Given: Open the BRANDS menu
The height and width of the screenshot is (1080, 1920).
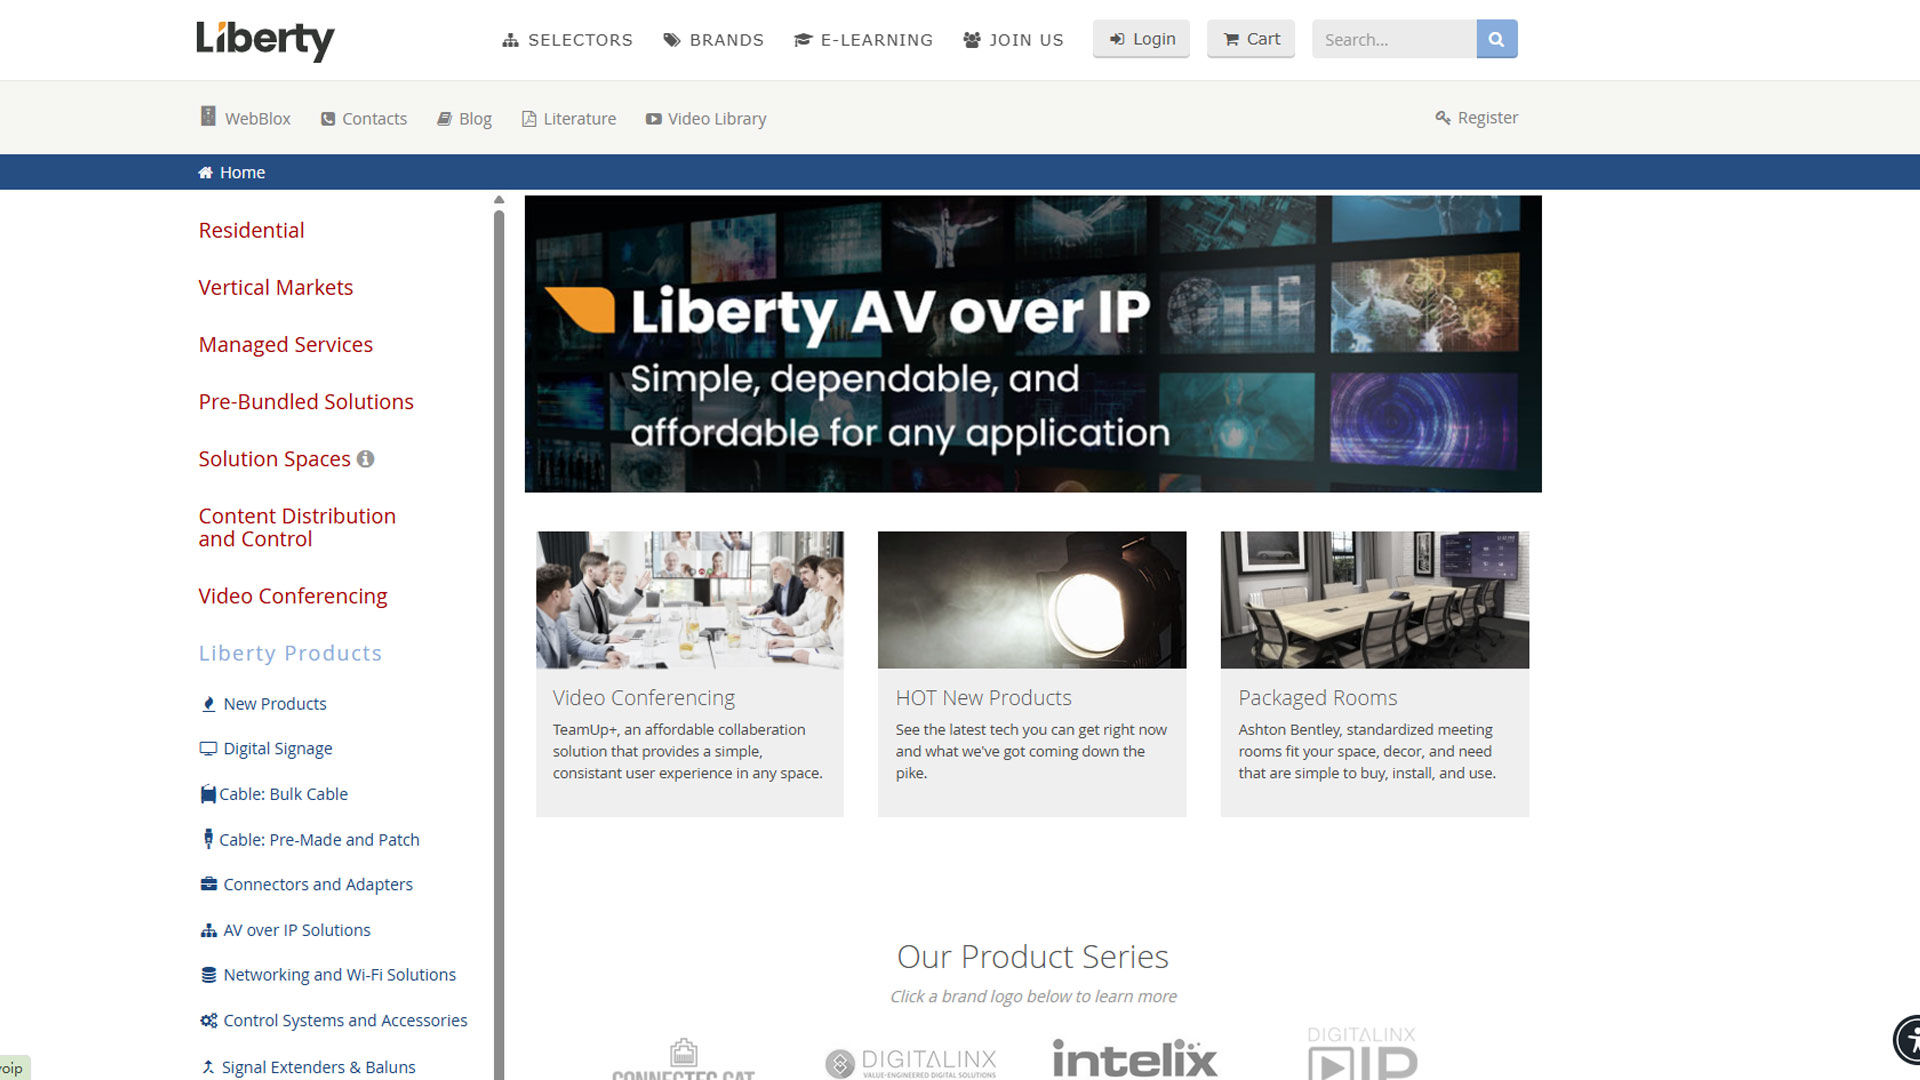Looking at the screenshot, I should (714, 40).
